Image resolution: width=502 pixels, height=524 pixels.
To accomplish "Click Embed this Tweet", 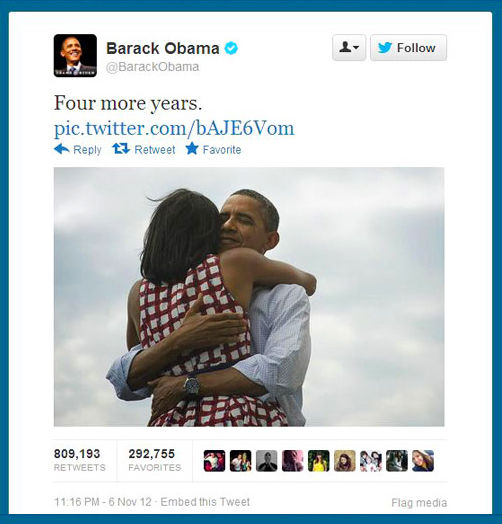I will pyautogui.click(x=205, y=502).
